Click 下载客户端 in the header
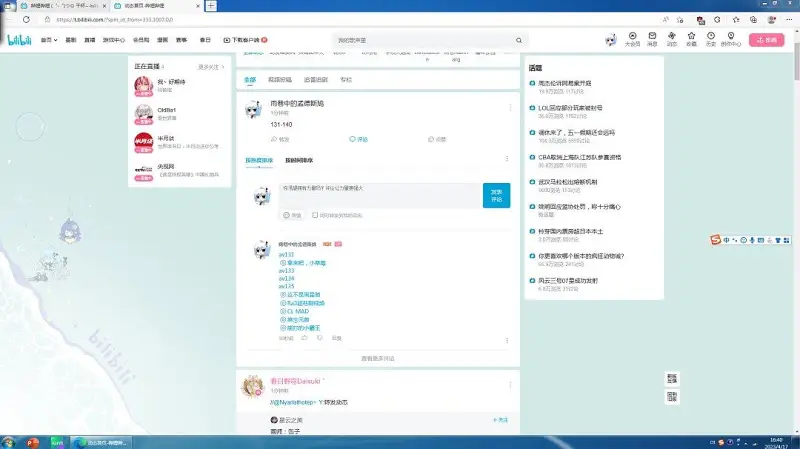This screenshot has height=449, width=800. (x=245, y=40)
